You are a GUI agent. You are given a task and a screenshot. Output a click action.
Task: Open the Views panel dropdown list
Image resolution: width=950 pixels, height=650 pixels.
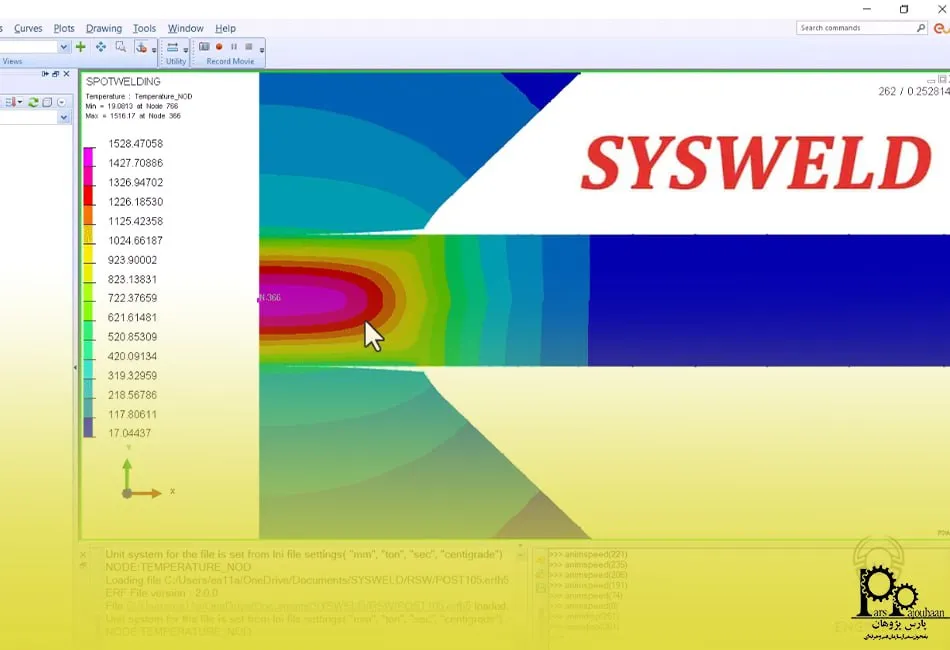click(62, 116)
